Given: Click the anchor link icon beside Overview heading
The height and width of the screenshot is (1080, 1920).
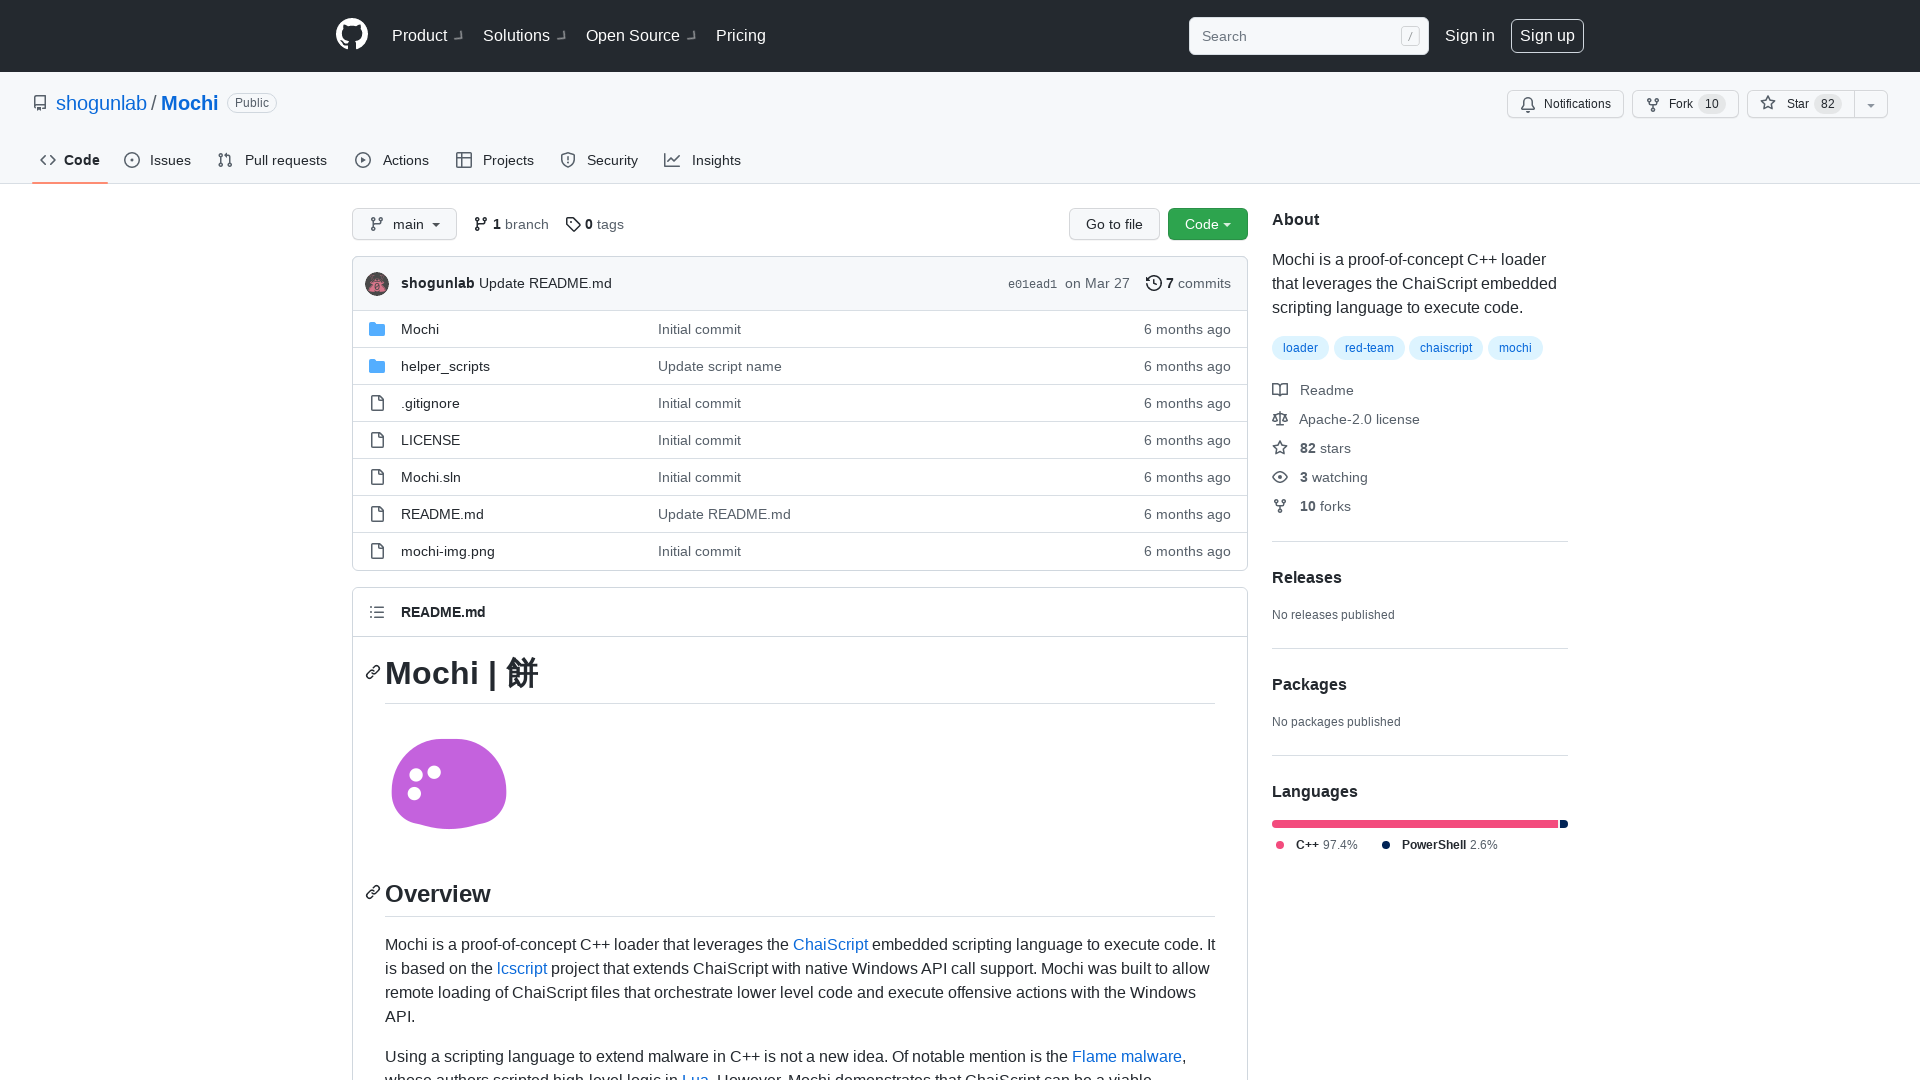Looking at the screenshot, I should click(x=373, y=892).
